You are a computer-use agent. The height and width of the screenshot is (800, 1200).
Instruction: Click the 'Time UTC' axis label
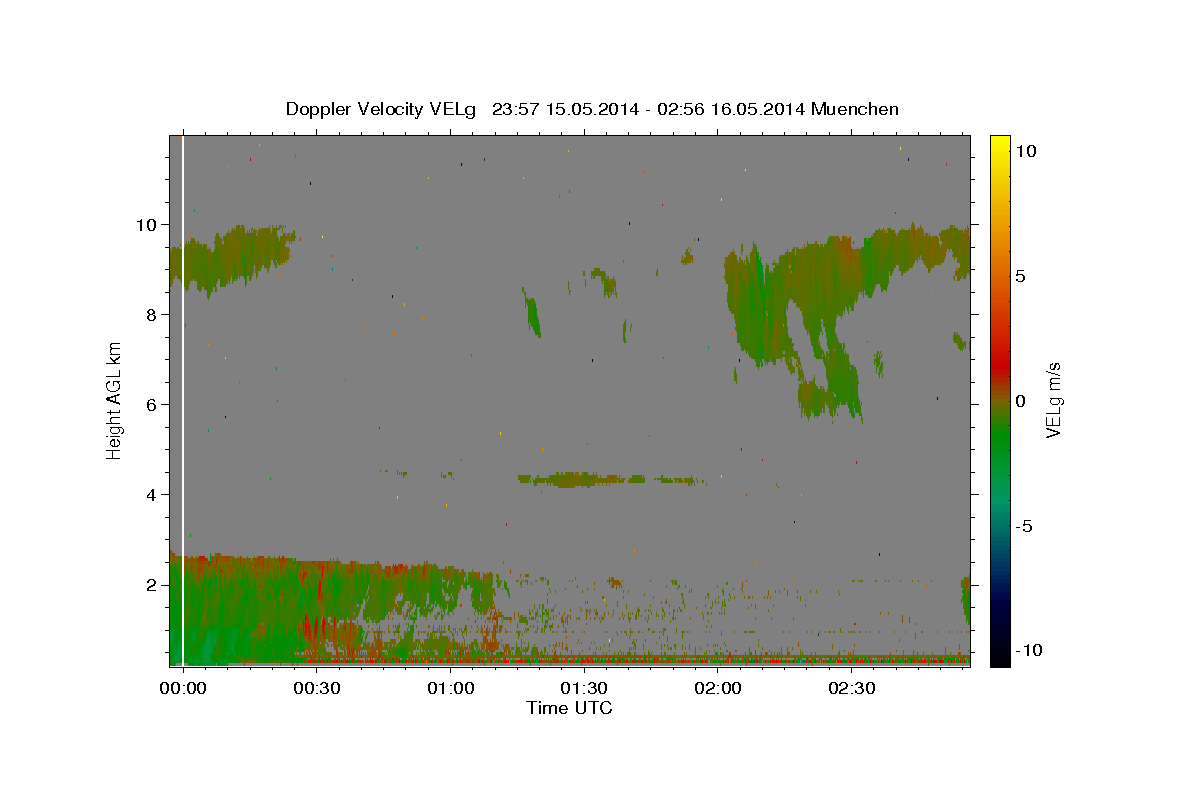pos(569,708)
